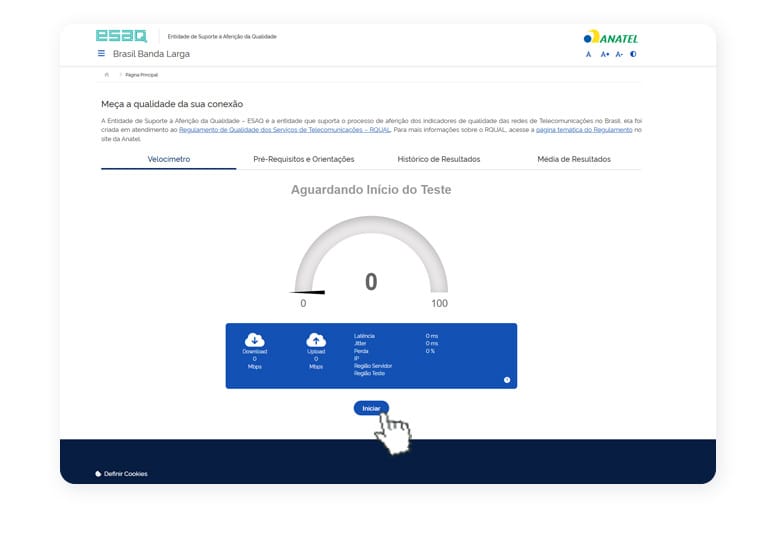The image size is (775, 533).
Task: Open the hamburger menu beside Brasil Banda Larga
Action: pyautogui.click(x=101, y=53)
